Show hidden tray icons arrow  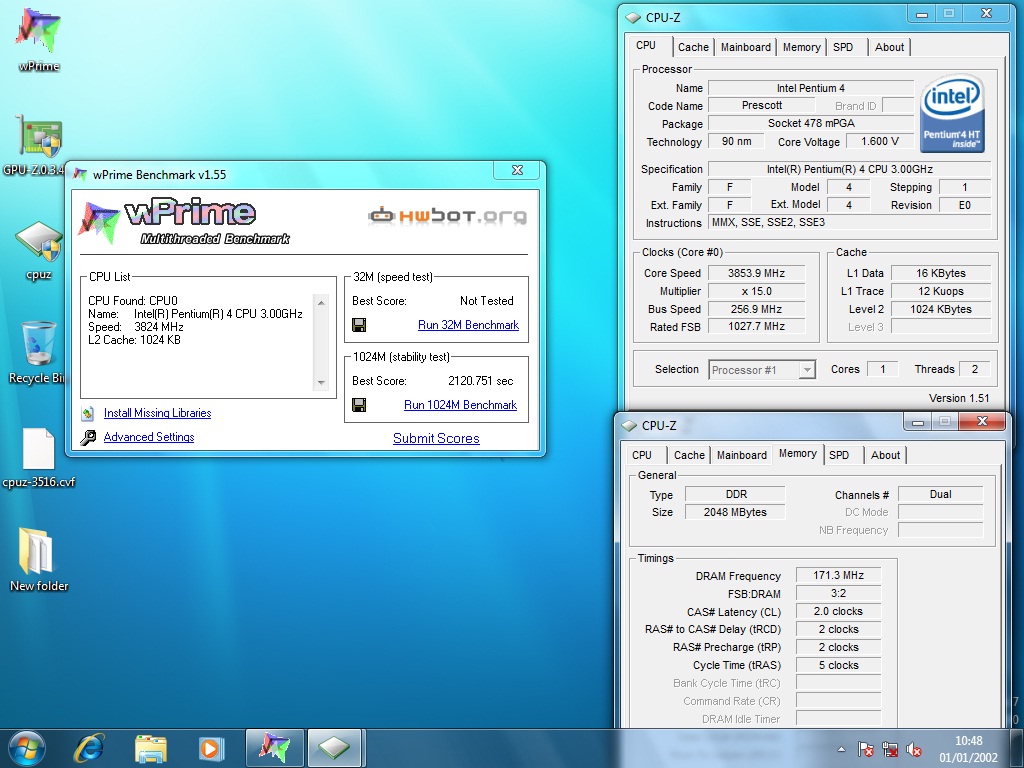coord(841,749)
